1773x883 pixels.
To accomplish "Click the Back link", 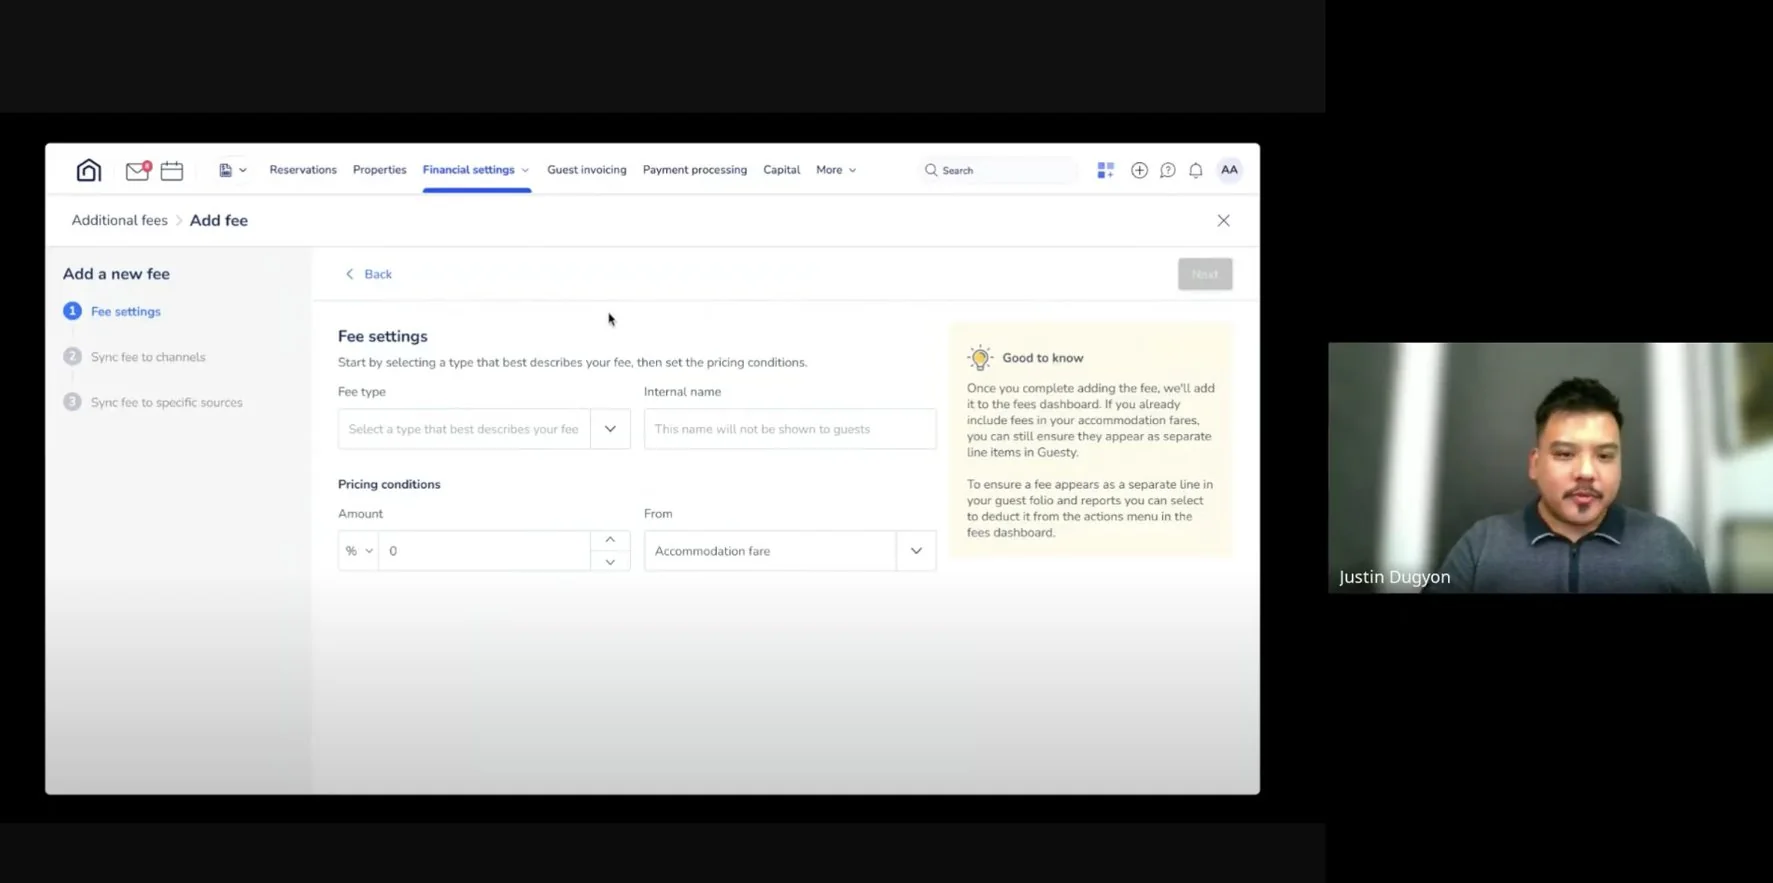I will tap(369, 274).
